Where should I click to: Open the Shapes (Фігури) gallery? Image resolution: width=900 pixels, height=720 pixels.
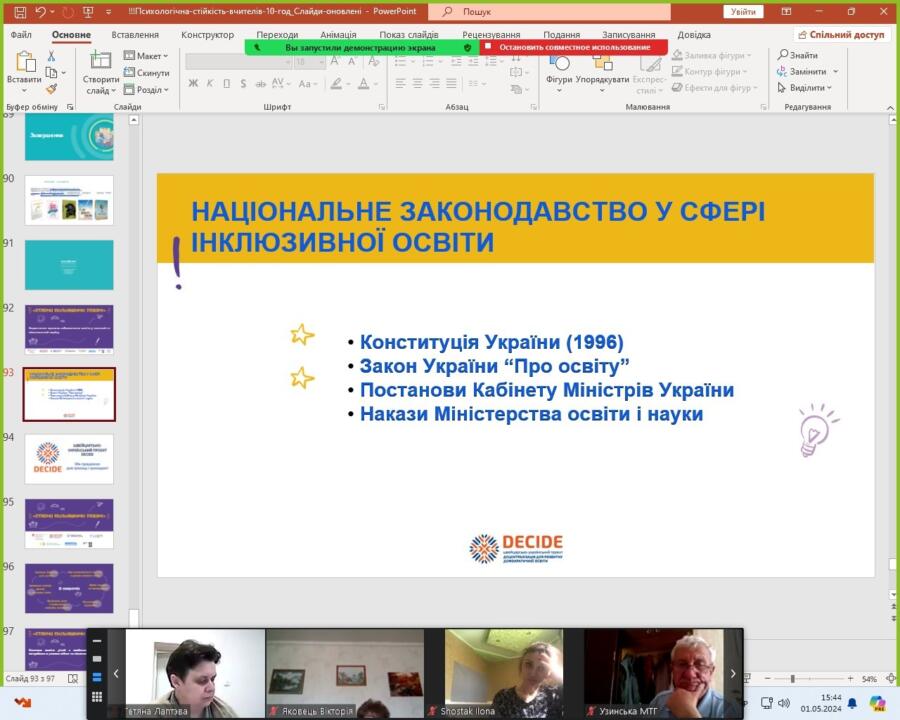click(559, 72)
